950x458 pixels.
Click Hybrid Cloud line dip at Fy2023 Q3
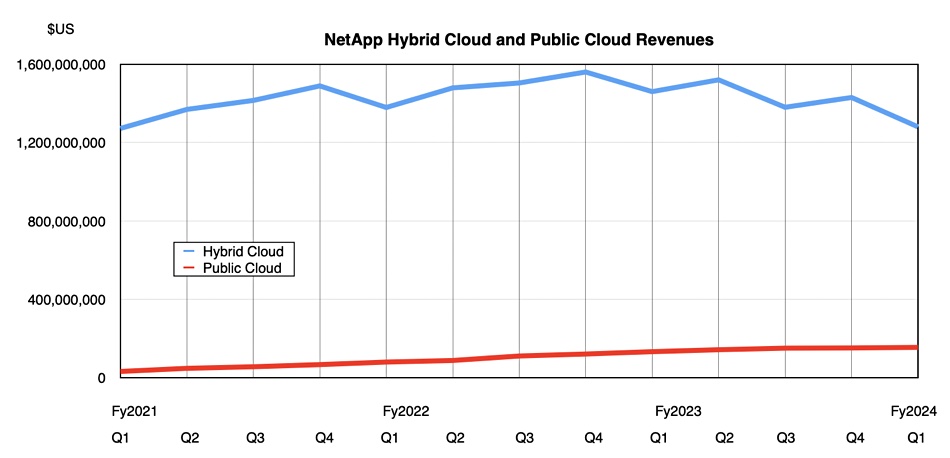[x=785, y=107]
